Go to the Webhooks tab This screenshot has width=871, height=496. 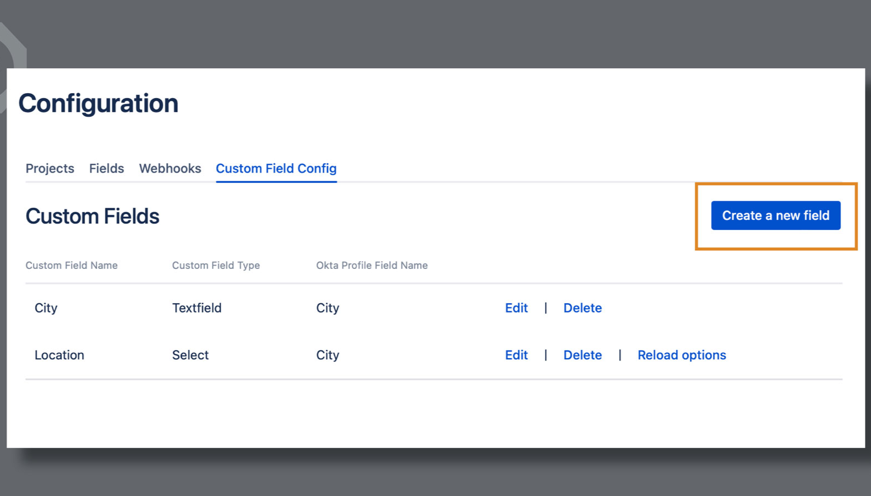[x=170, y=168]
